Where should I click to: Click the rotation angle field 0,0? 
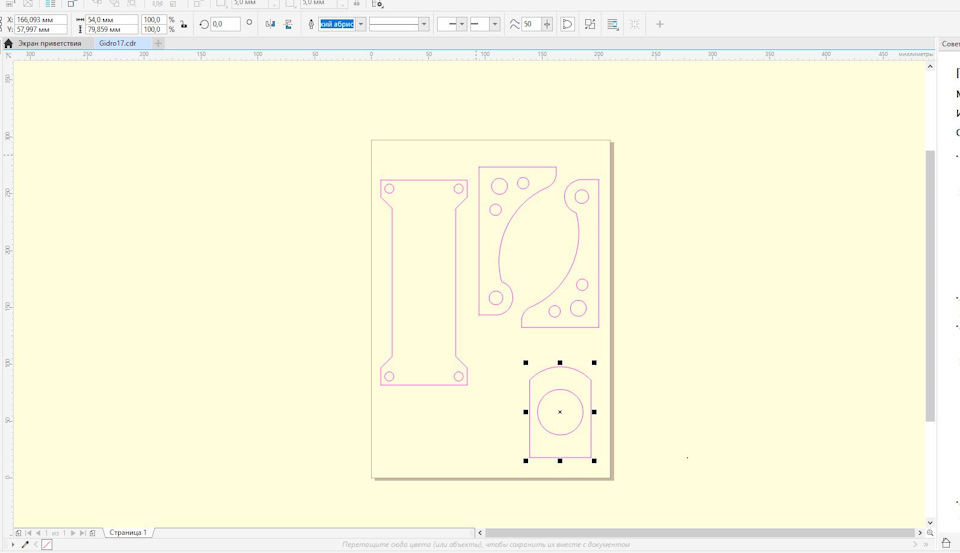point(225,24)
